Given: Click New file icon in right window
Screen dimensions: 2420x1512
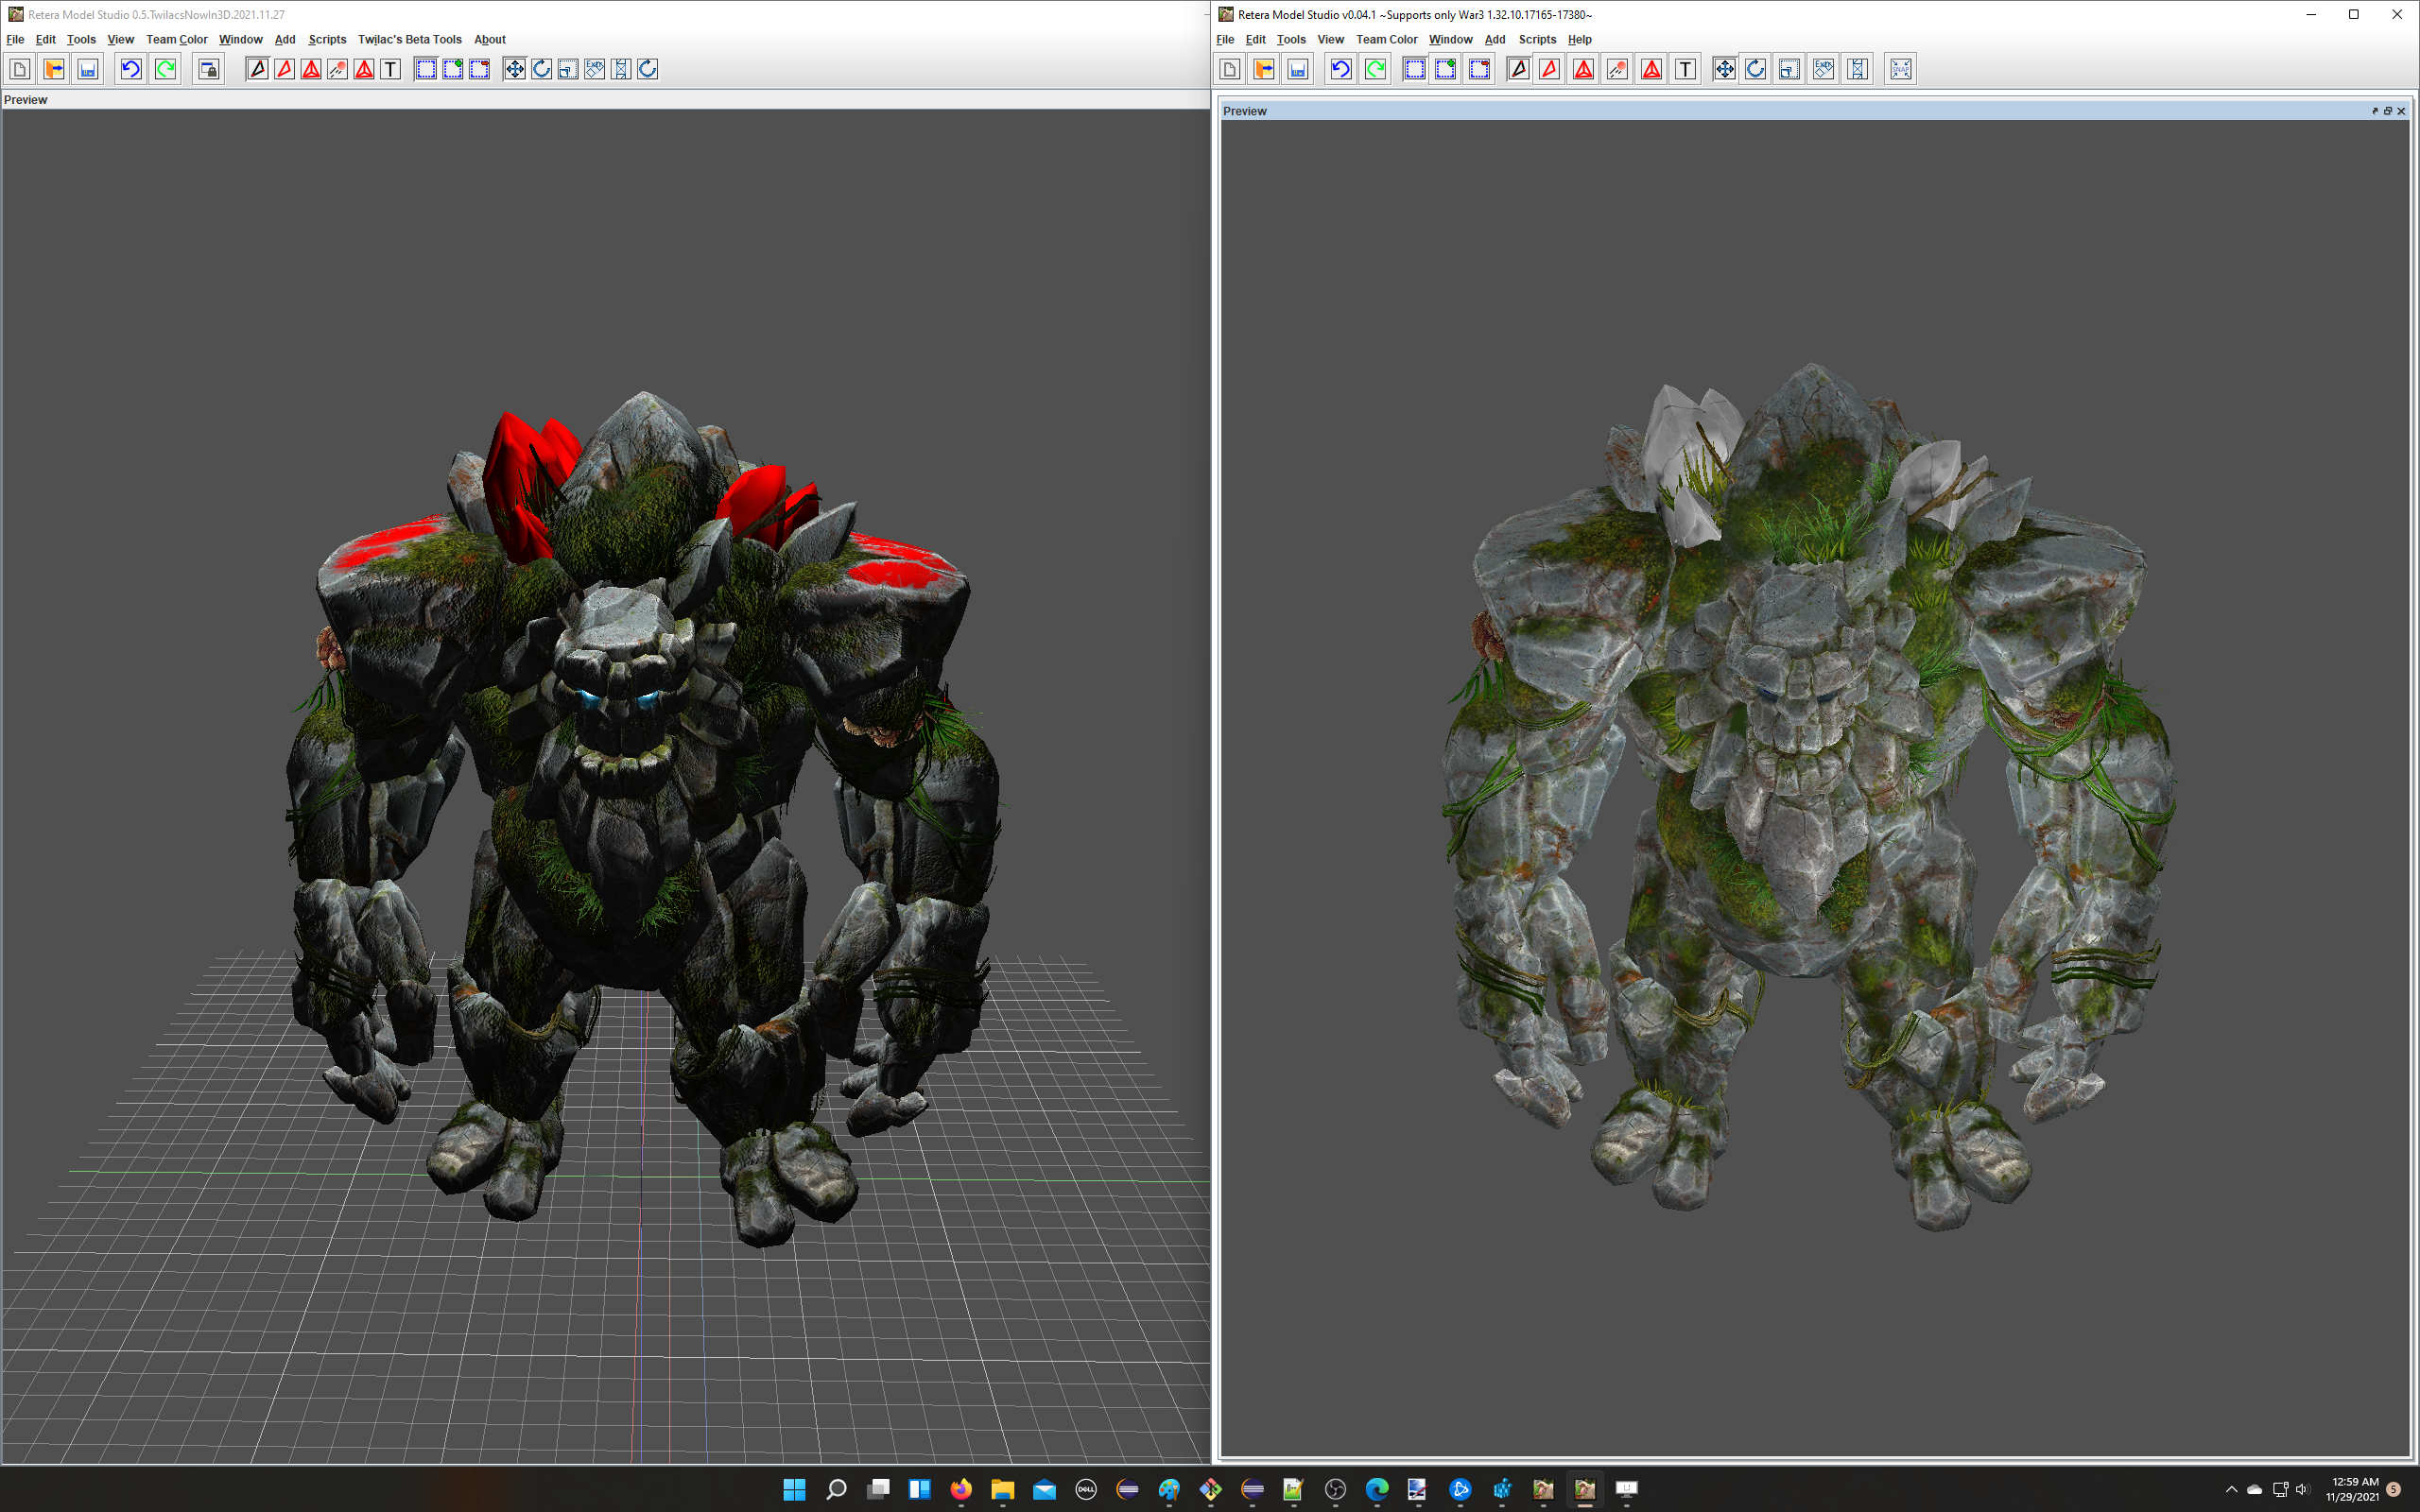Looking at the screenshot, I should (1230, 69).
